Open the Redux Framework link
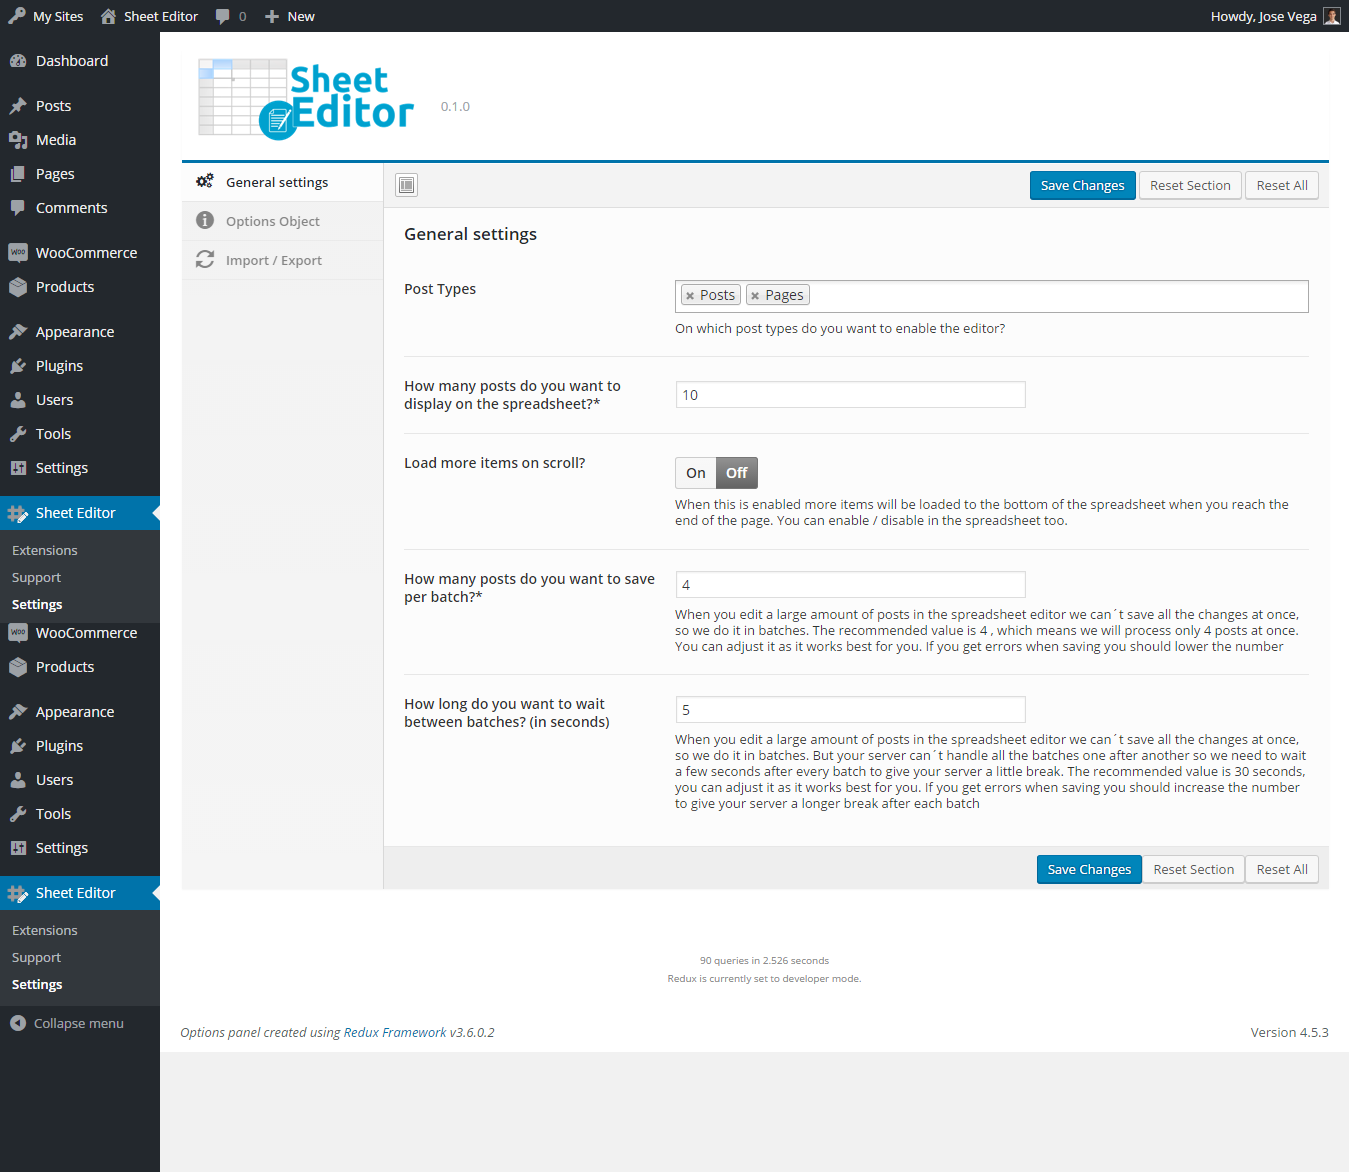This screenshot has height=1172, width=1349. click(x=395, y=1032)
